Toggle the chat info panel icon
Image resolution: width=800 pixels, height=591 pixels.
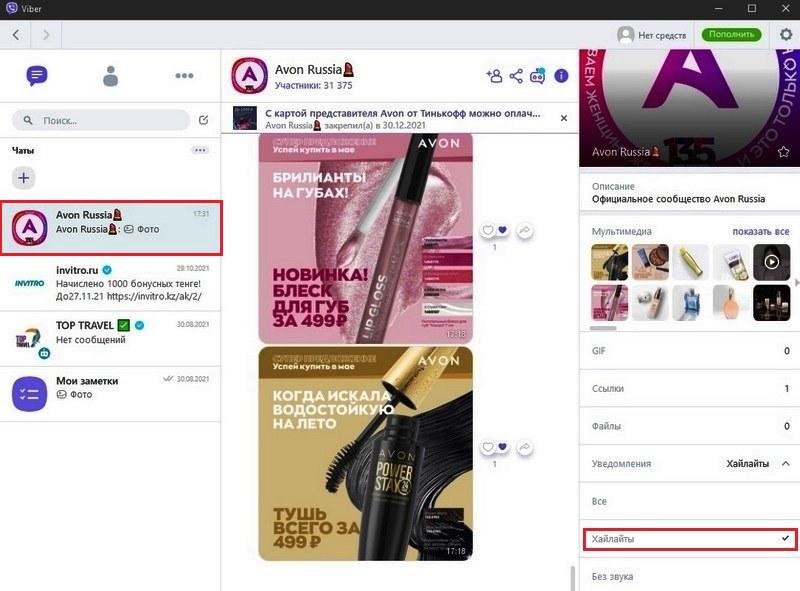tap(561, 76)
